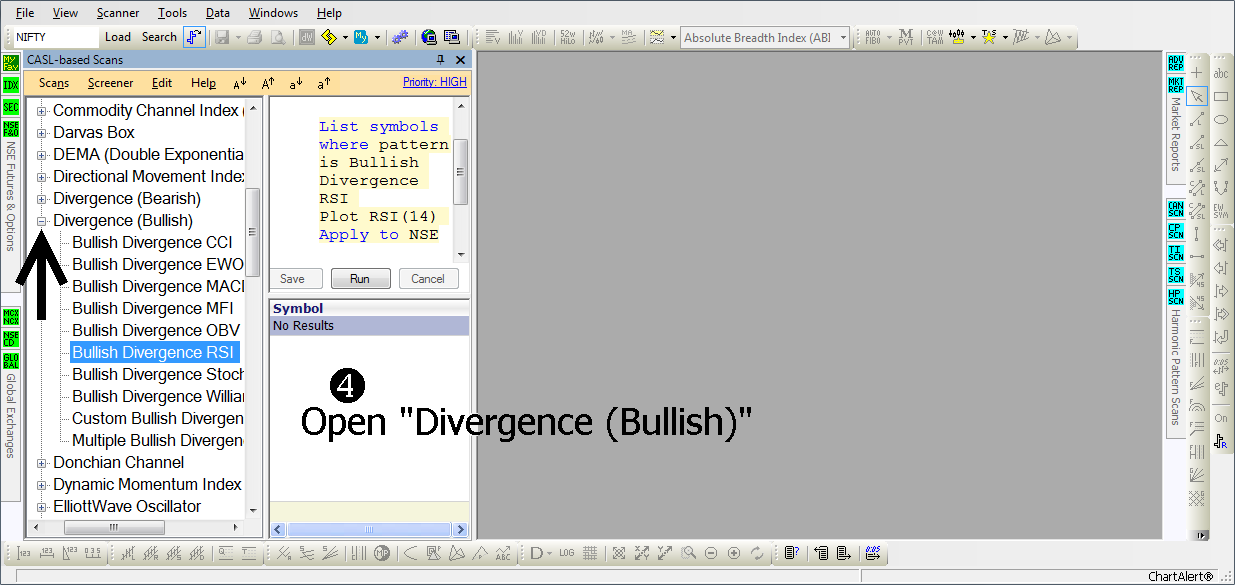Select the arrow pointer tool
1235x585 pixels.
pos(1197,96)
